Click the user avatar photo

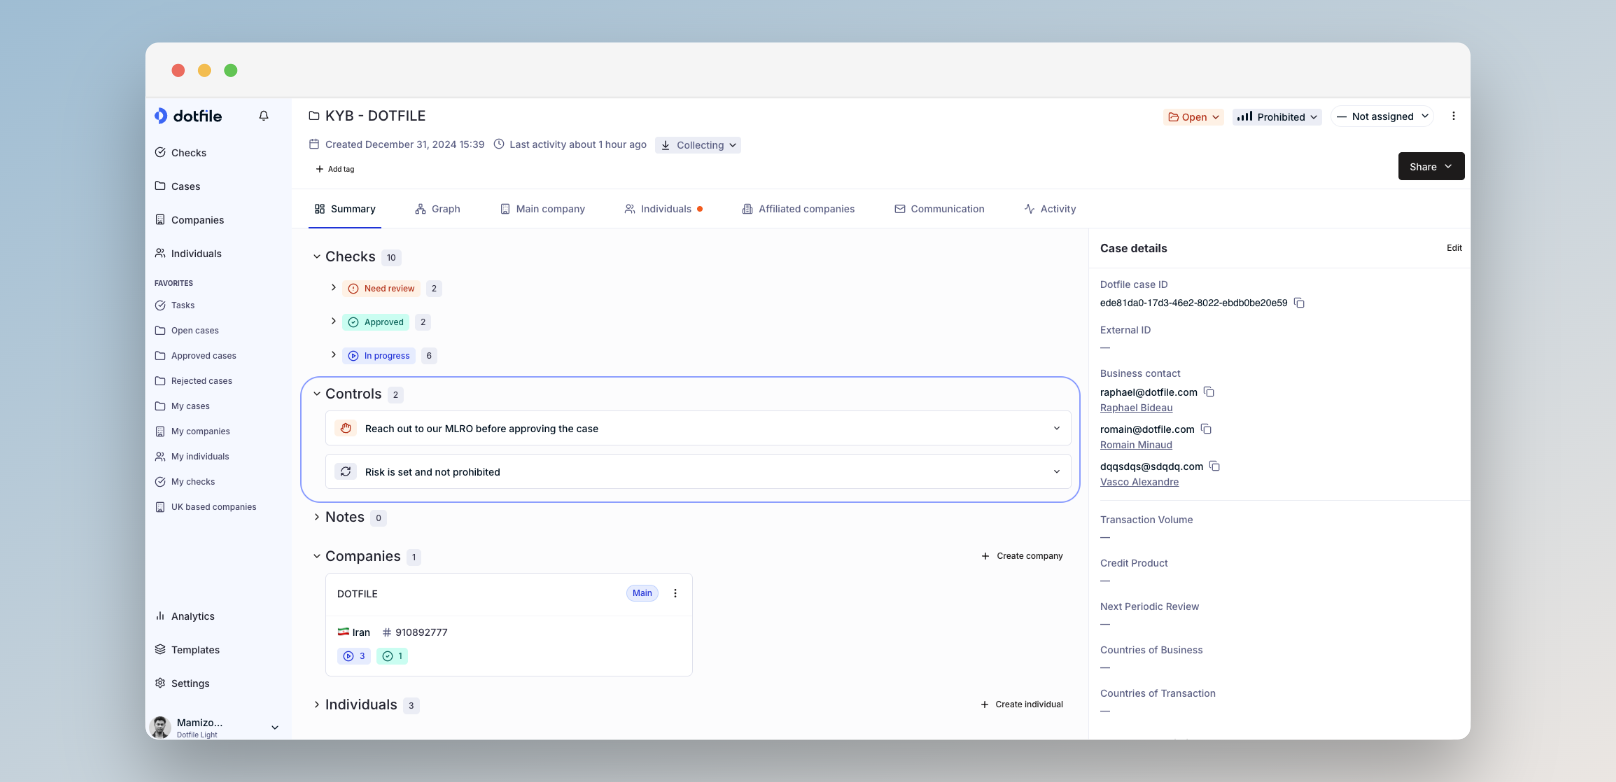pos(160,727)
